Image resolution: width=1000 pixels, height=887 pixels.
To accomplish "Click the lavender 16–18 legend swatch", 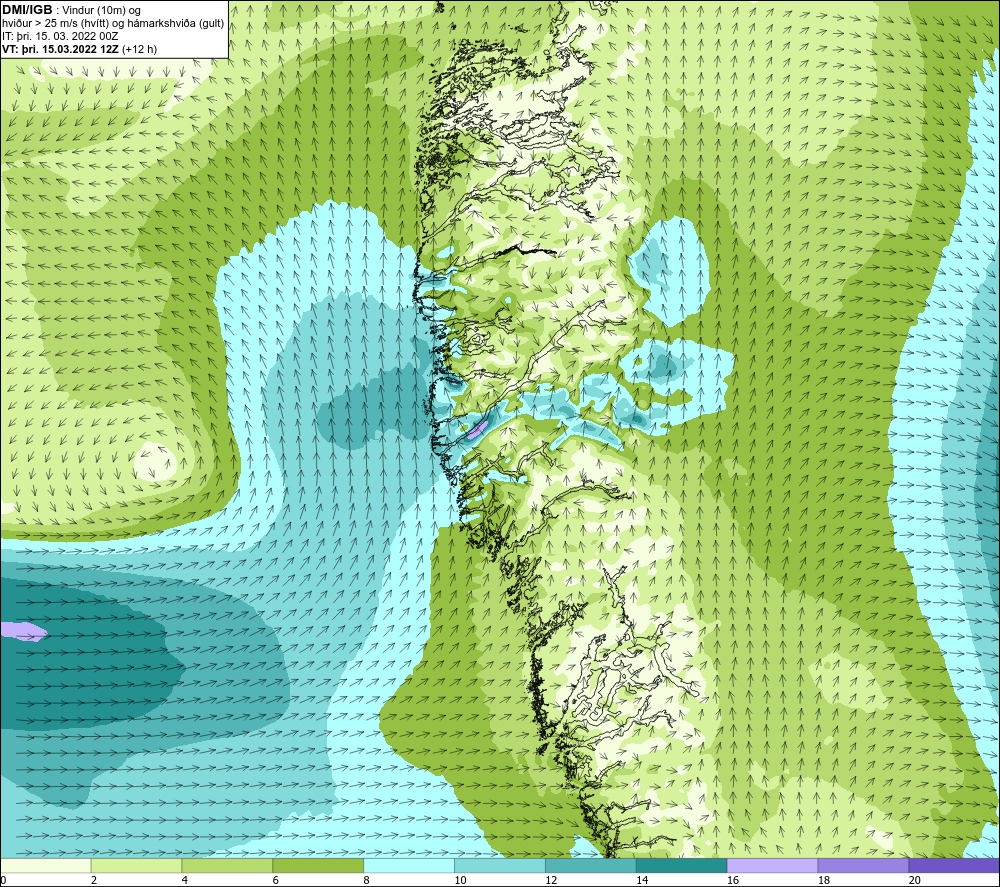I will pyautogui.click(x=772, y=865).
